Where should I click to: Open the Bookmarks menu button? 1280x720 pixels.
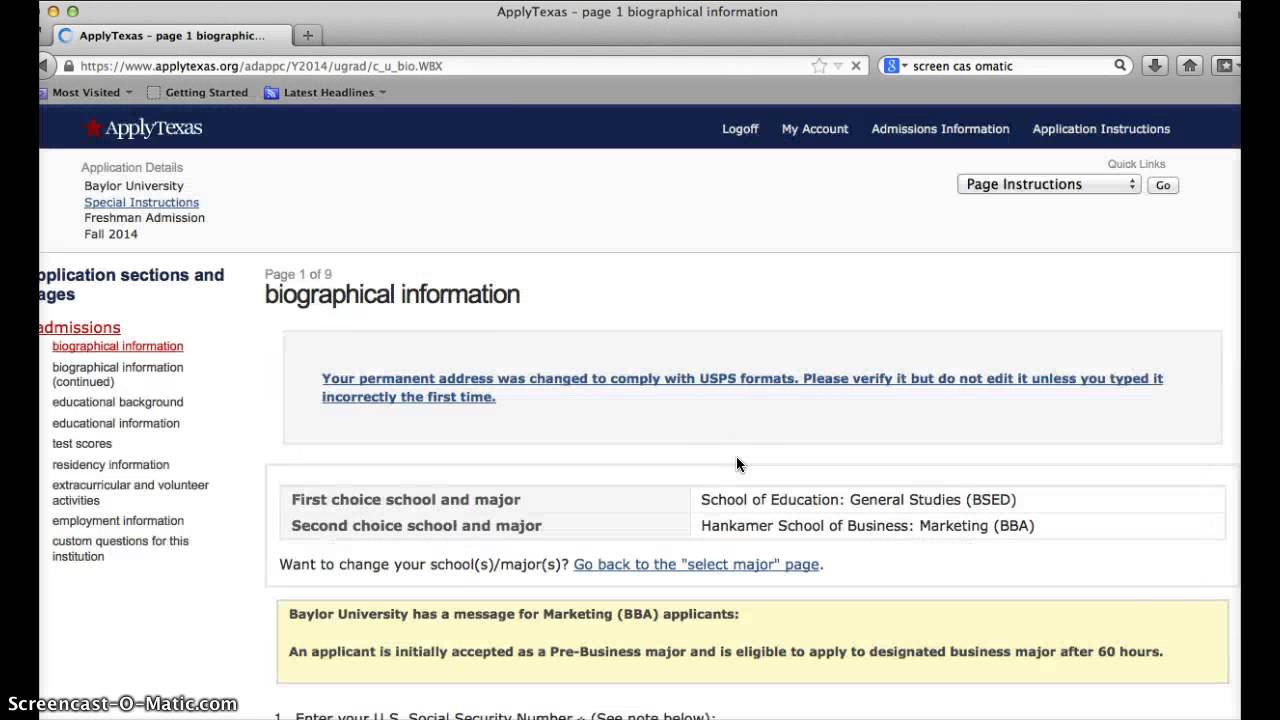click(1225, 65)
